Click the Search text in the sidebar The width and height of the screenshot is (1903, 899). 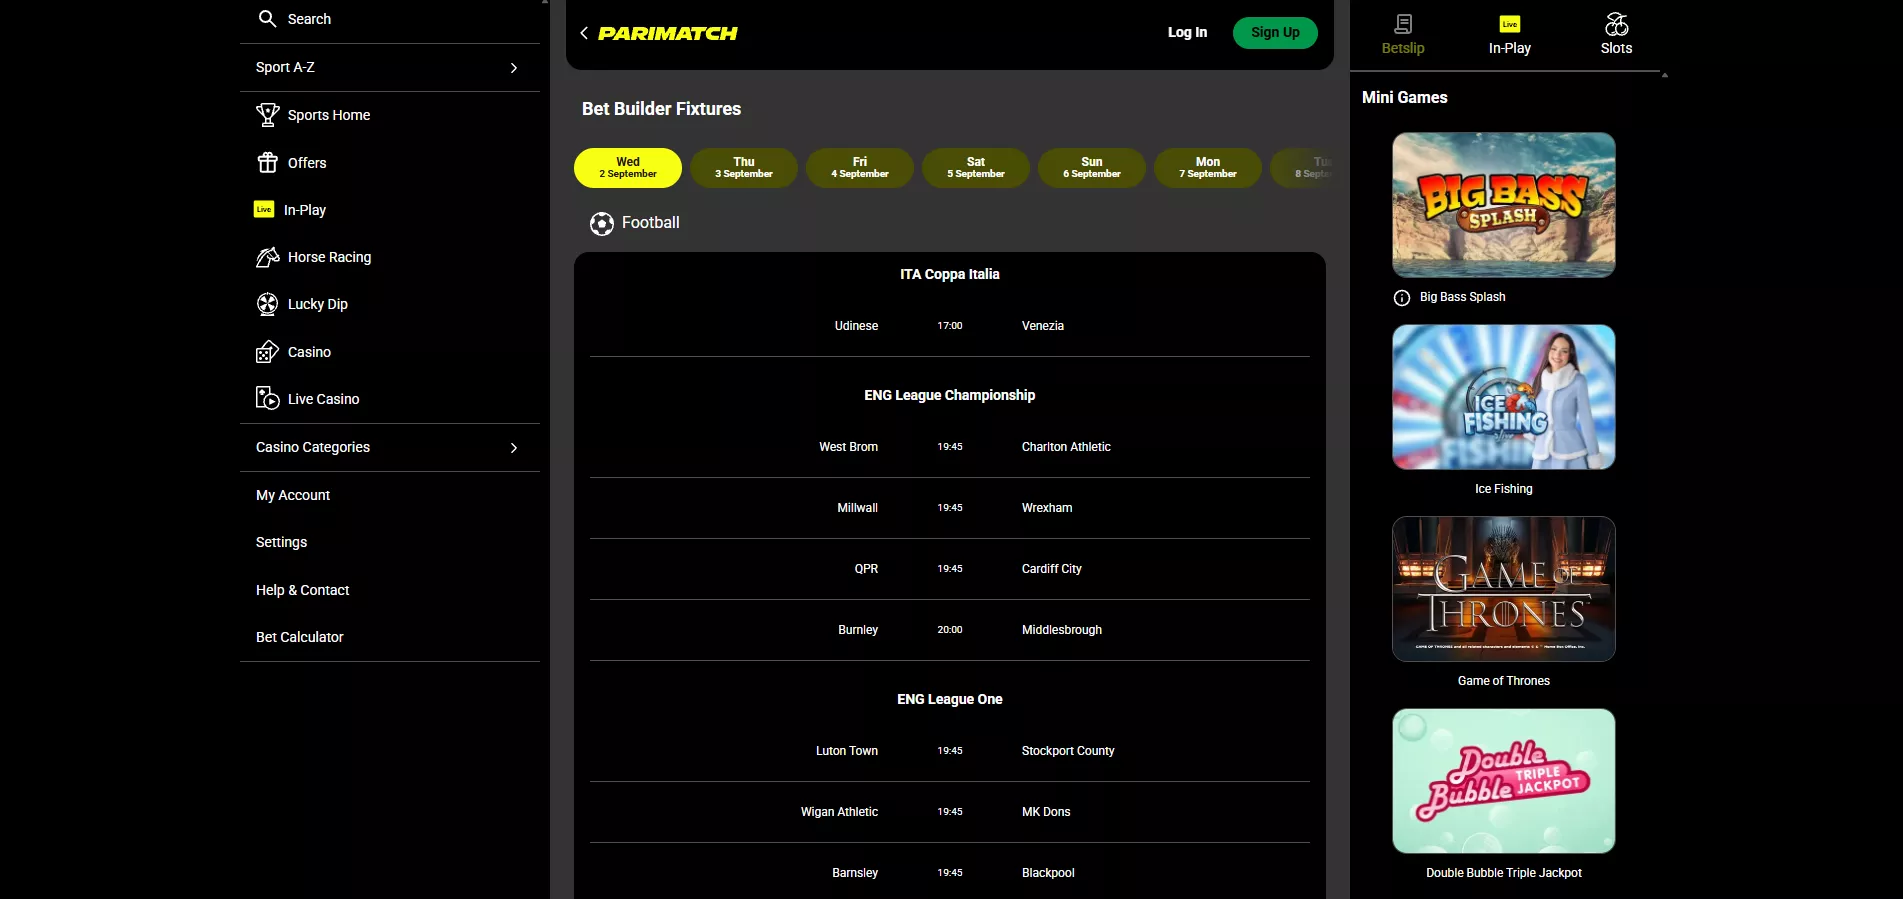[309, 19]
